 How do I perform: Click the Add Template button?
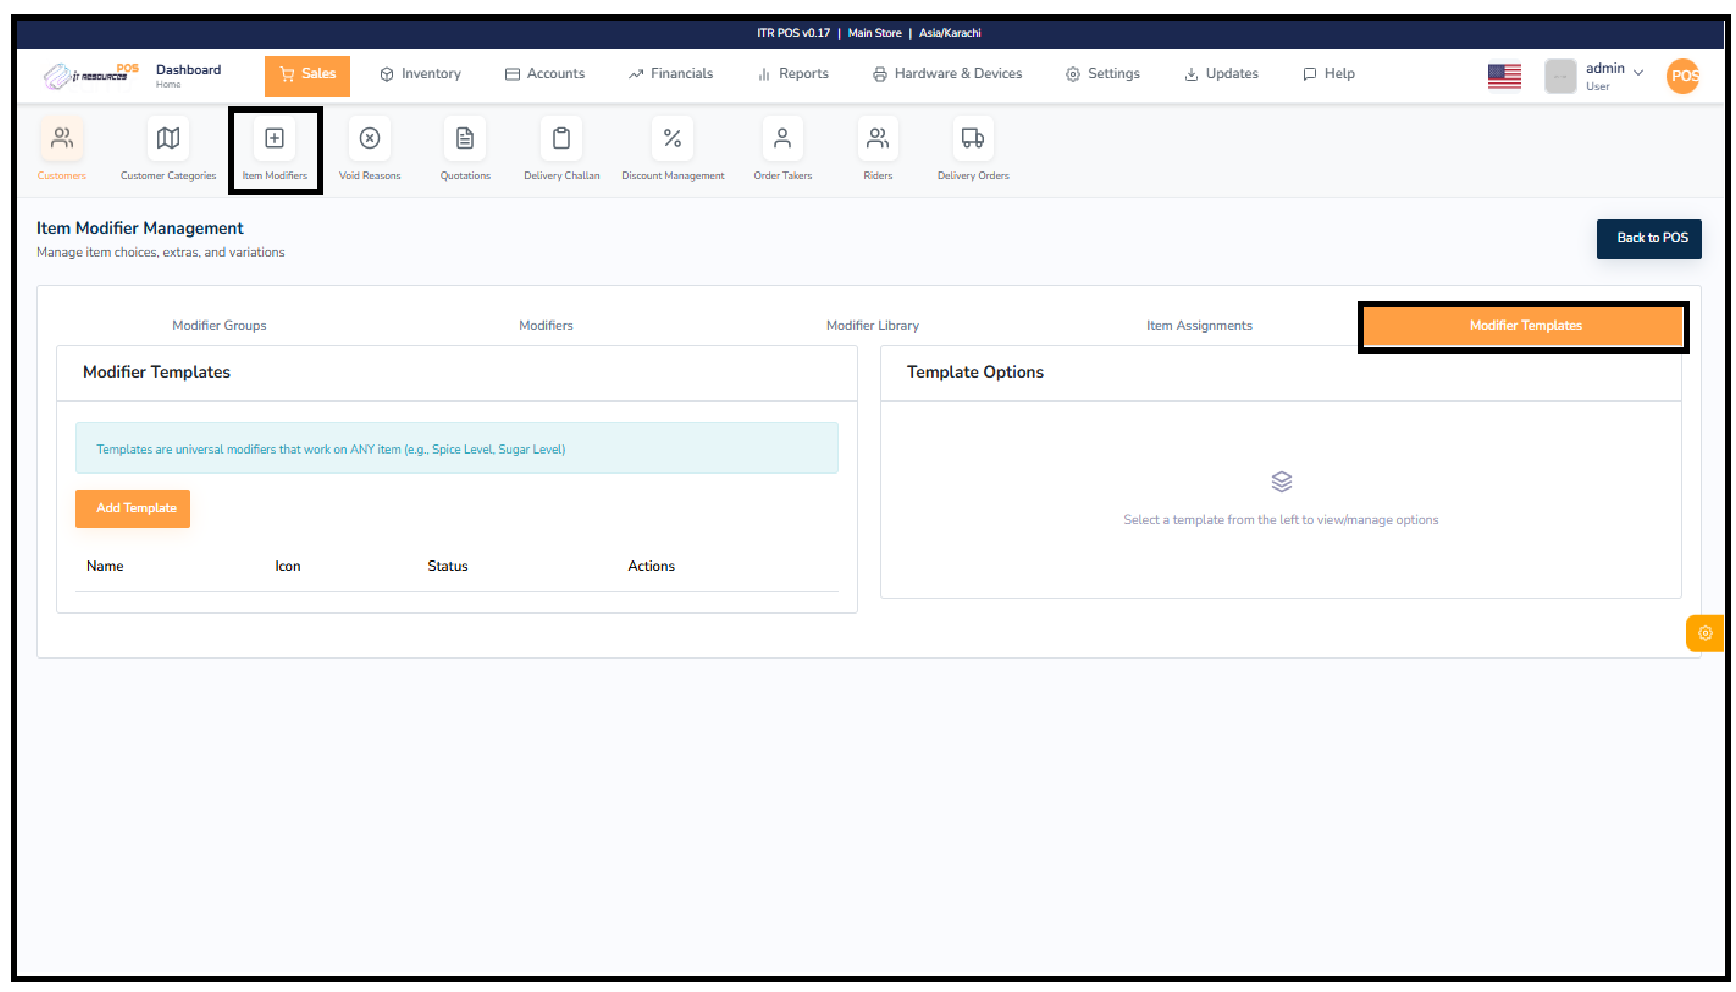[133, 508]
